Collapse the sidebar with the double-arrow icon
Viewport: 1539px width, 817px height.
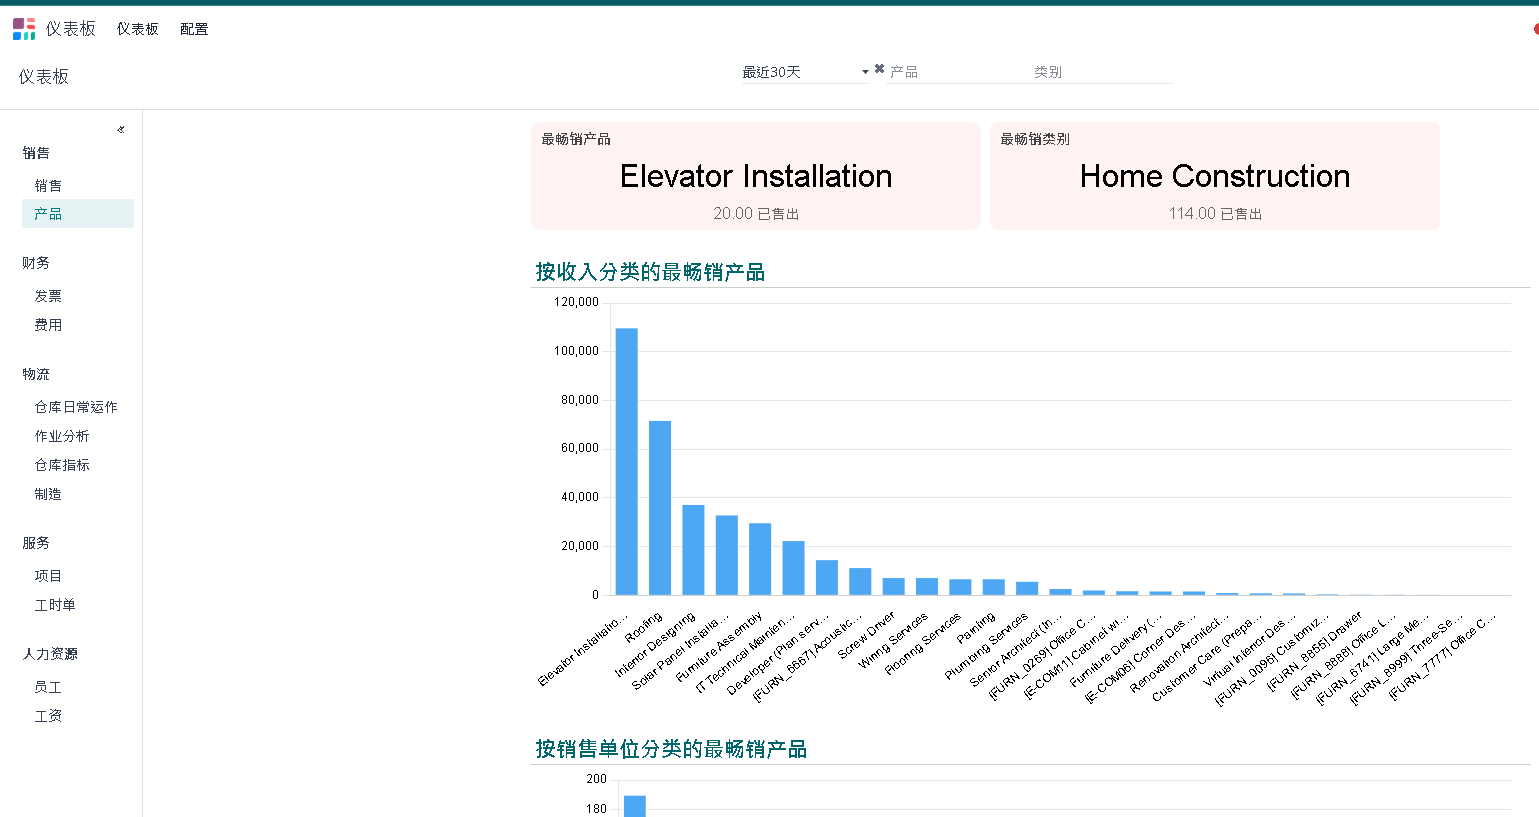(x=120, y=129)
